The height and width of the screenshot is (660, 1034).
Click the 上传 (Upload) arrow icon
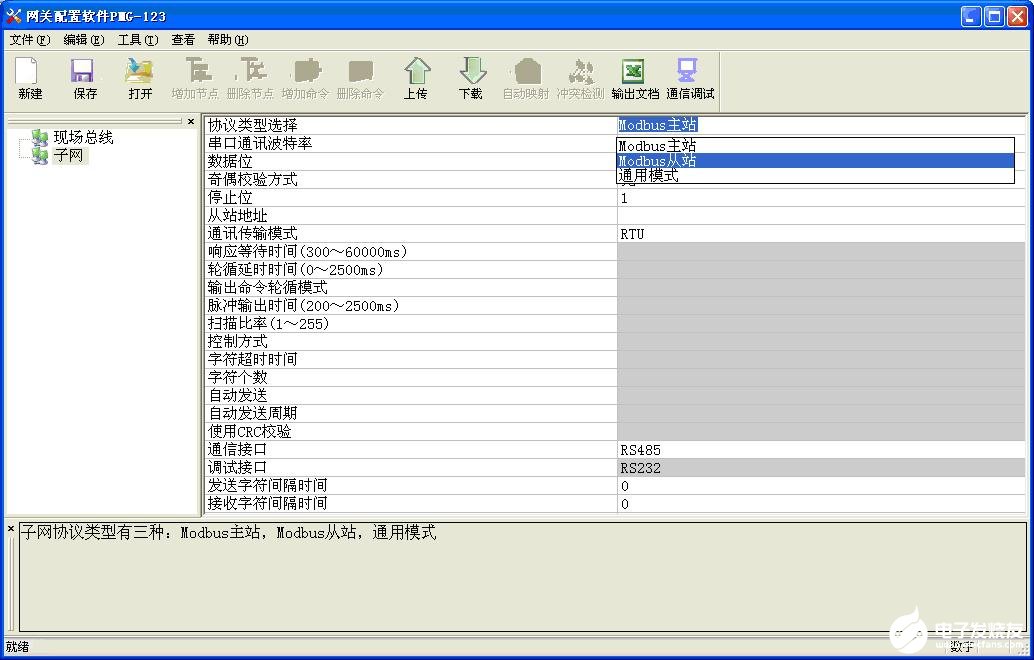pyautogui.click(x=417, y=71)
